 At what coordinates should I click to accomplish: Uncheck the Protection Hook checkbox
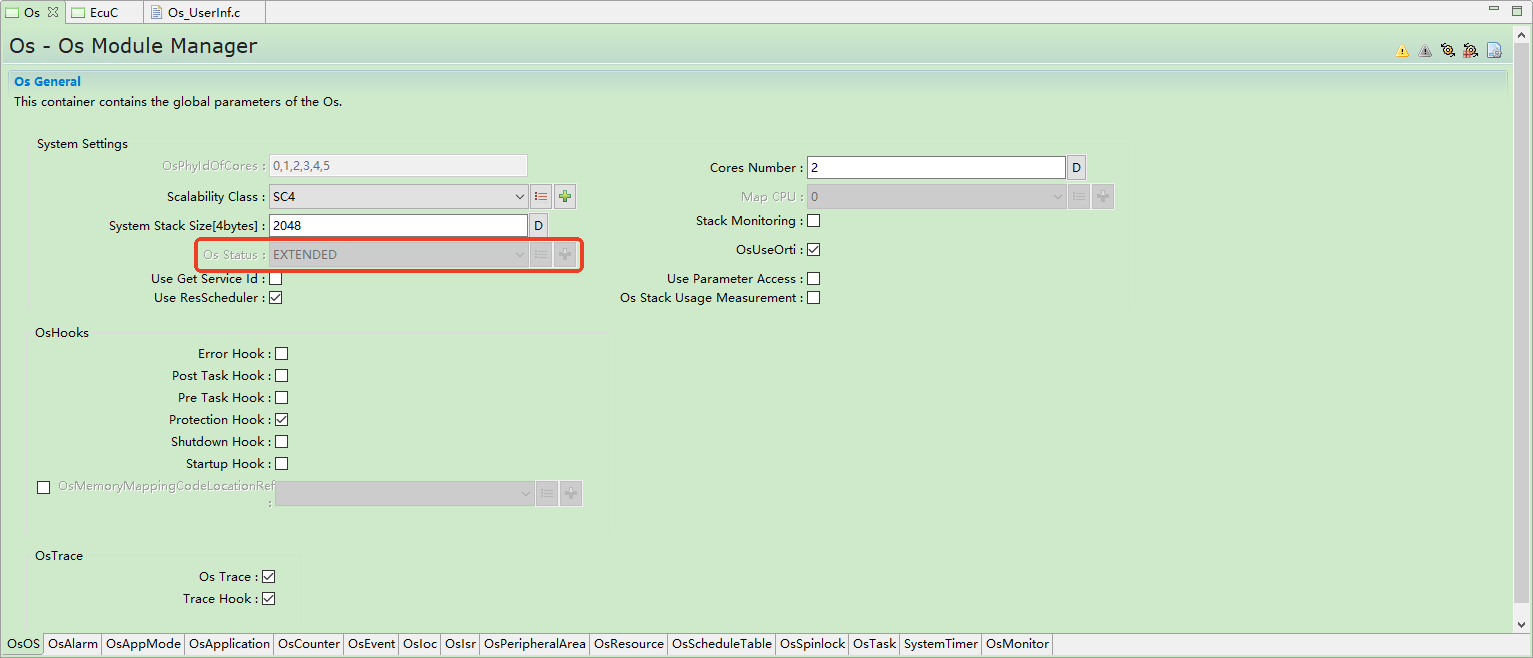(282, 420)
